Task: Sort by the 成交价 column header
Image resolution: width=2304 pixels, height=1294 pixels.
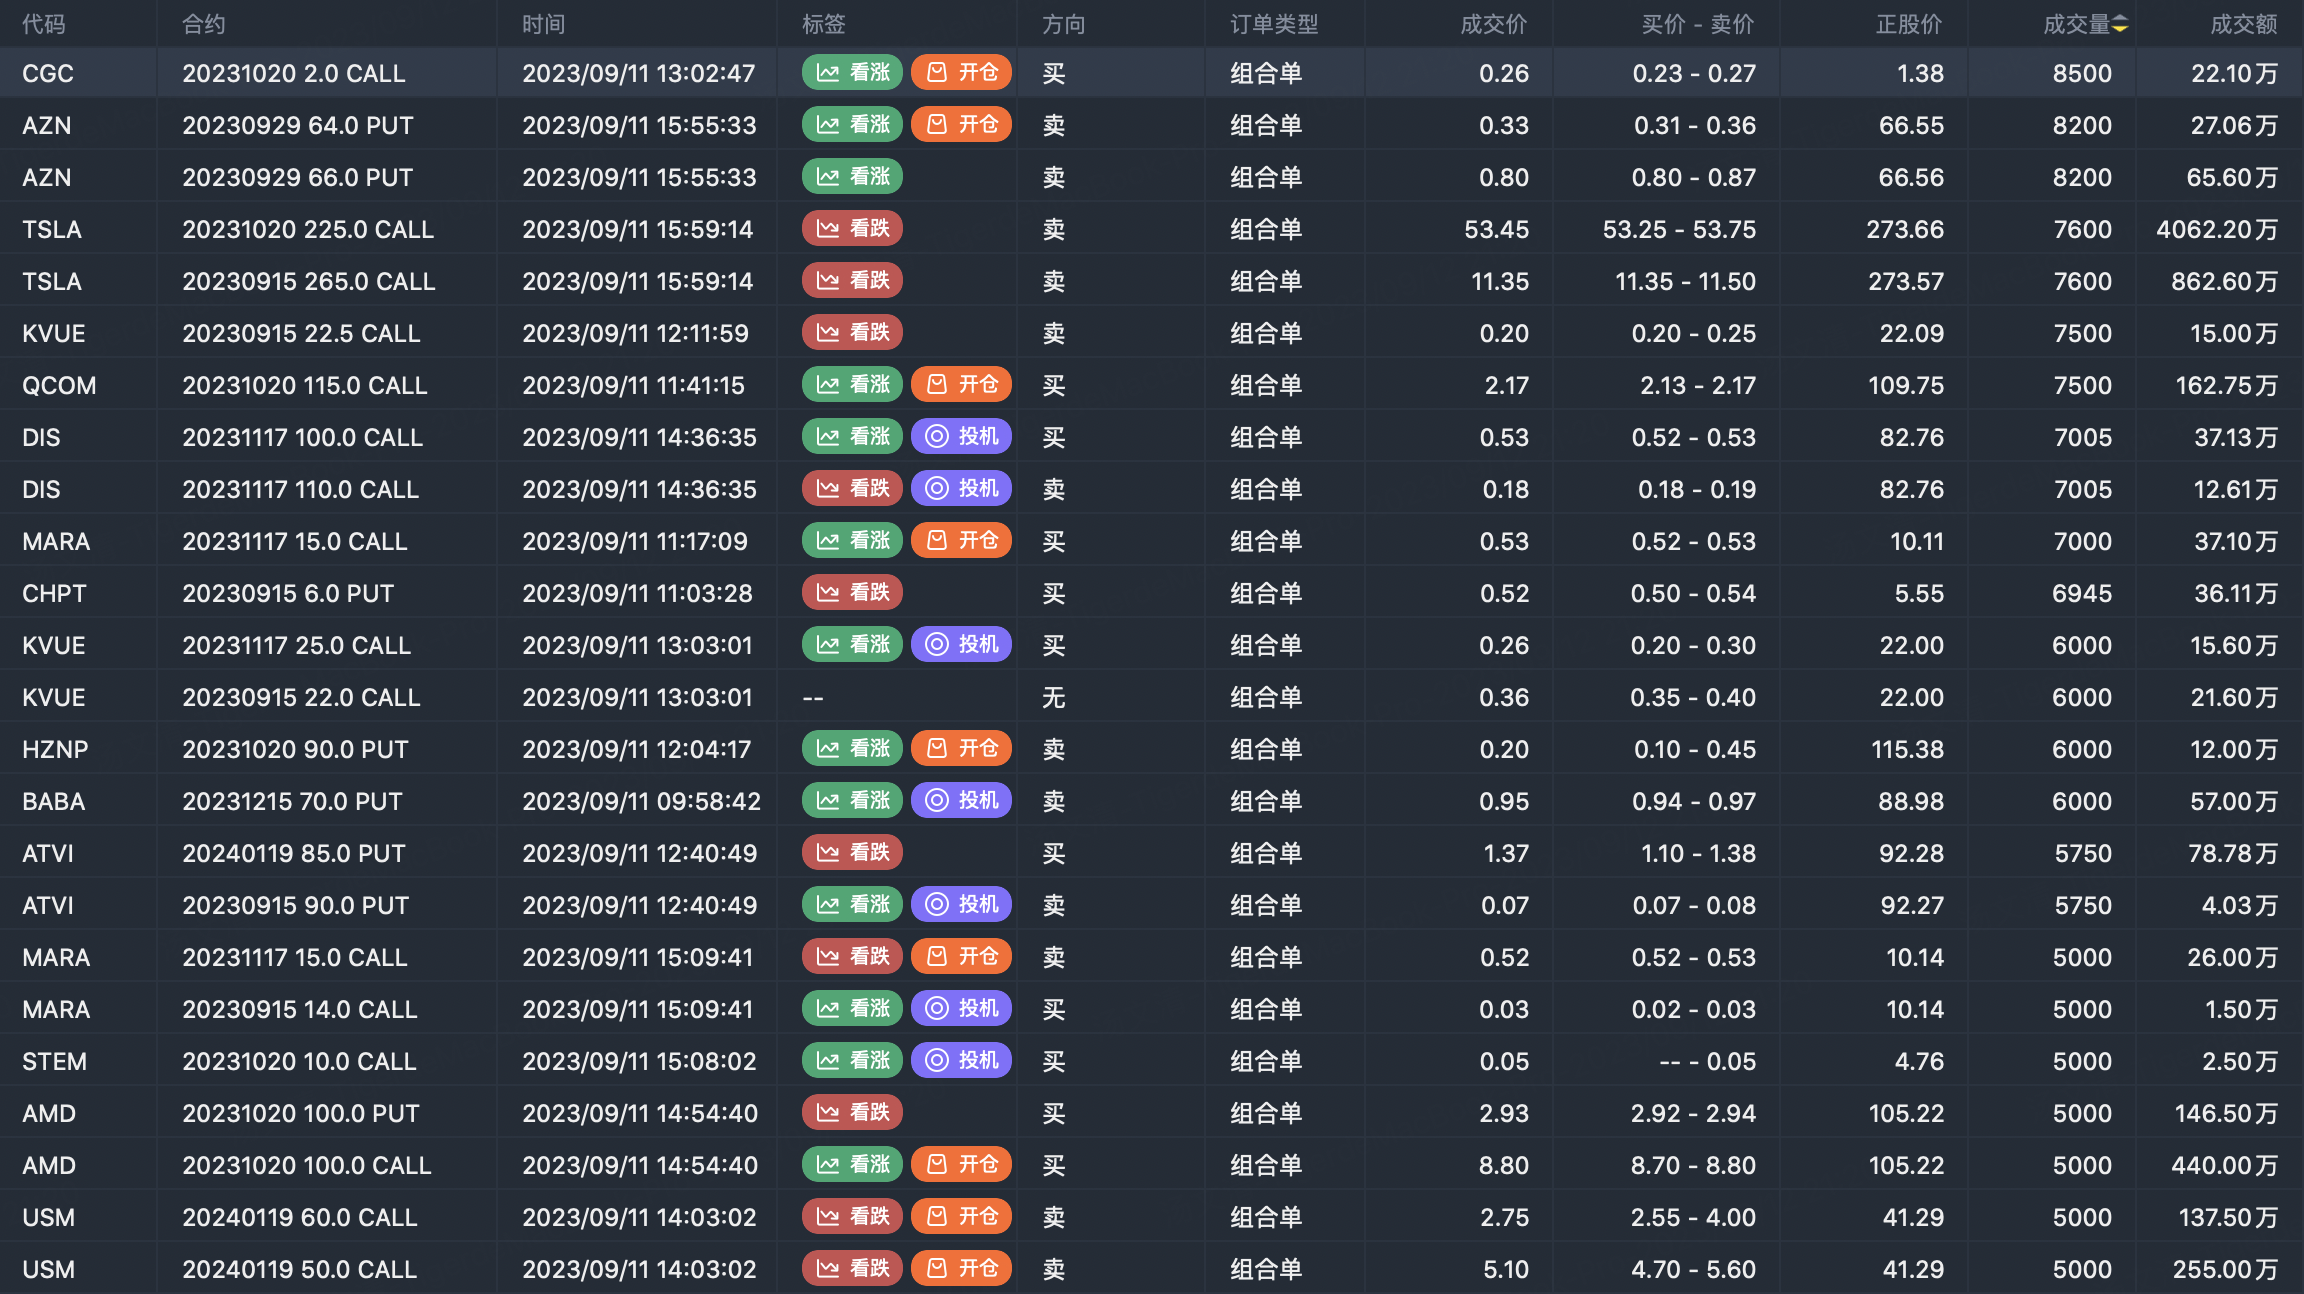Action: pyautogui.click(x=1493, y=24)
